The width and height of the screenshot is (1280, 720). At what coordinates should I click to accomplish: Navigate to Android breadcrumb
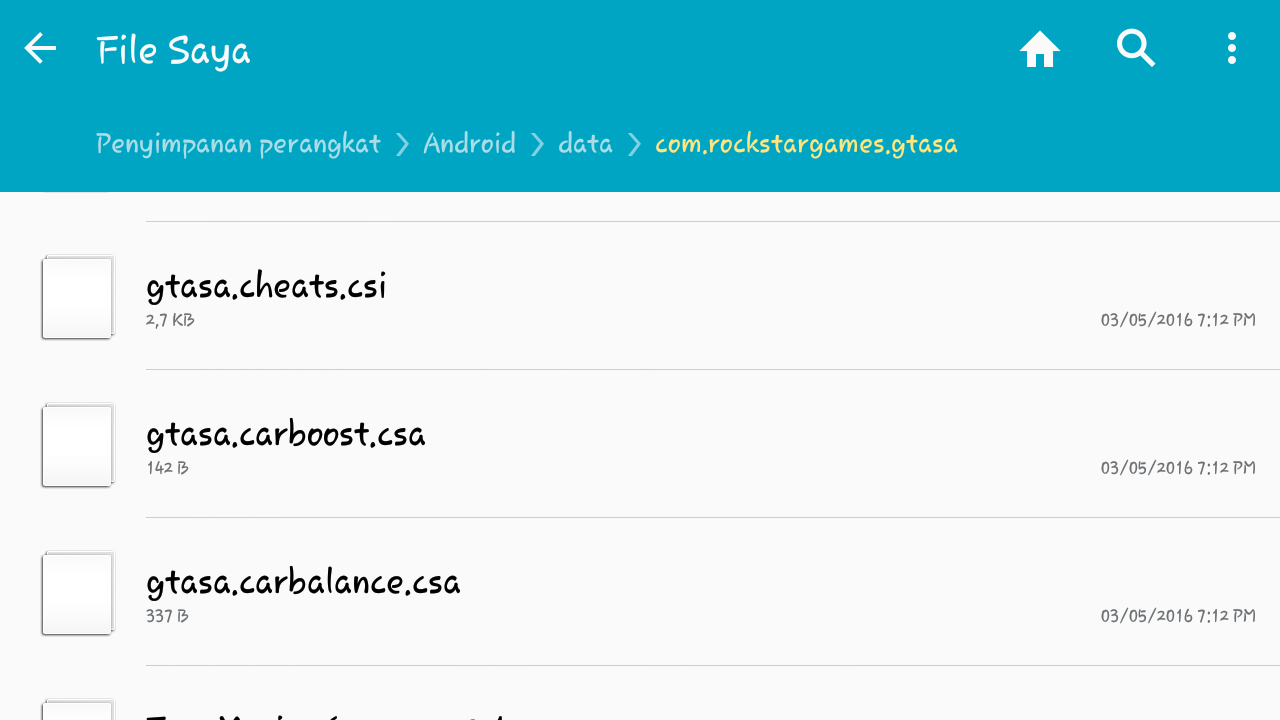[x=469, y=144]
